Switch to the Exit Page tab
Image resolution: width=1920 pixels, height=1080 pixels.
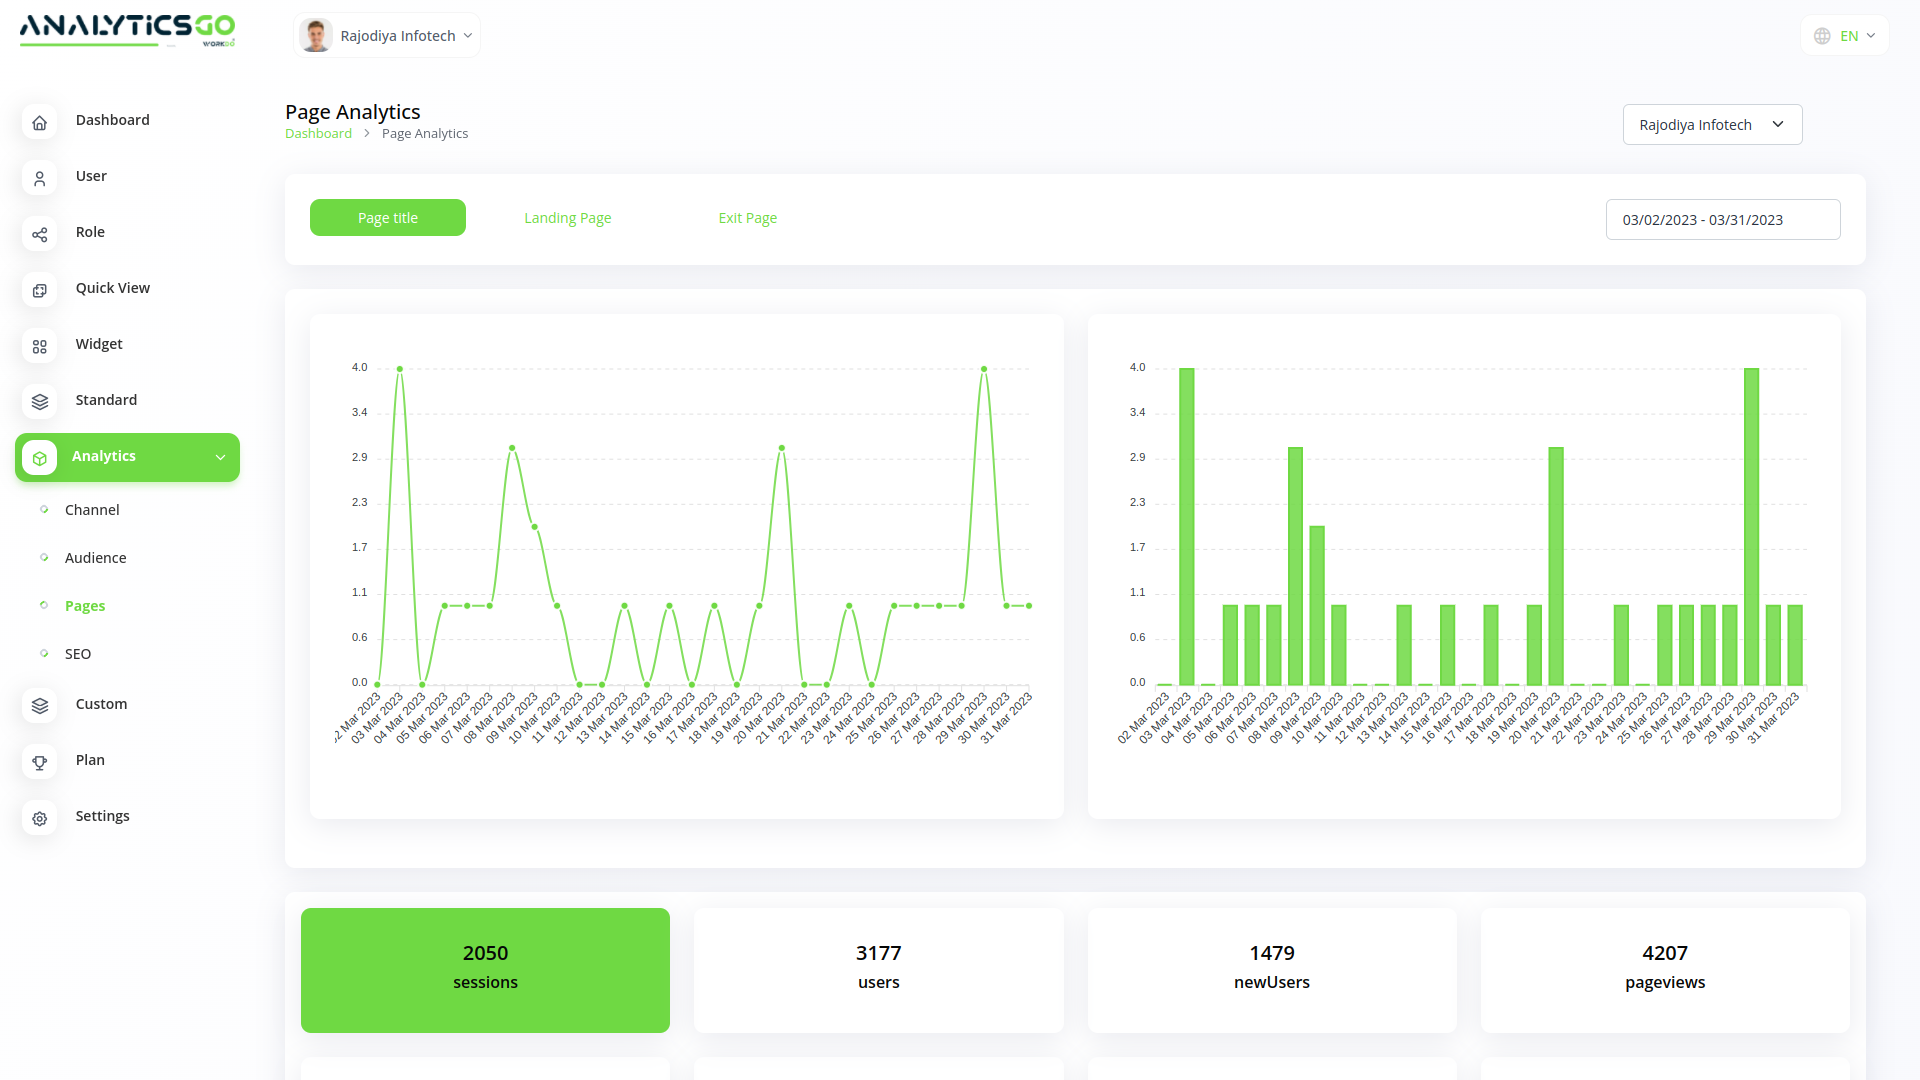click(x=747, y=218)
